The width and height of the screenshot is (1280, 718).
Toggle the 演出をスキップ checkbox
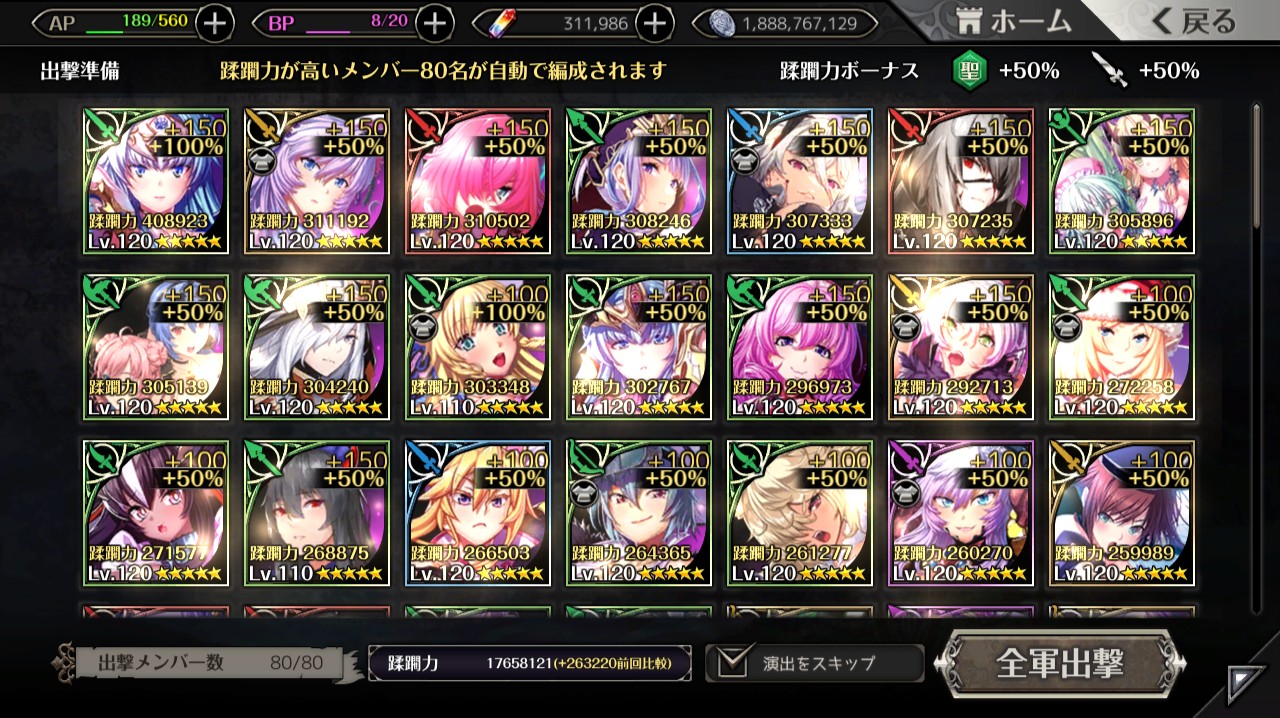point(732,662)
